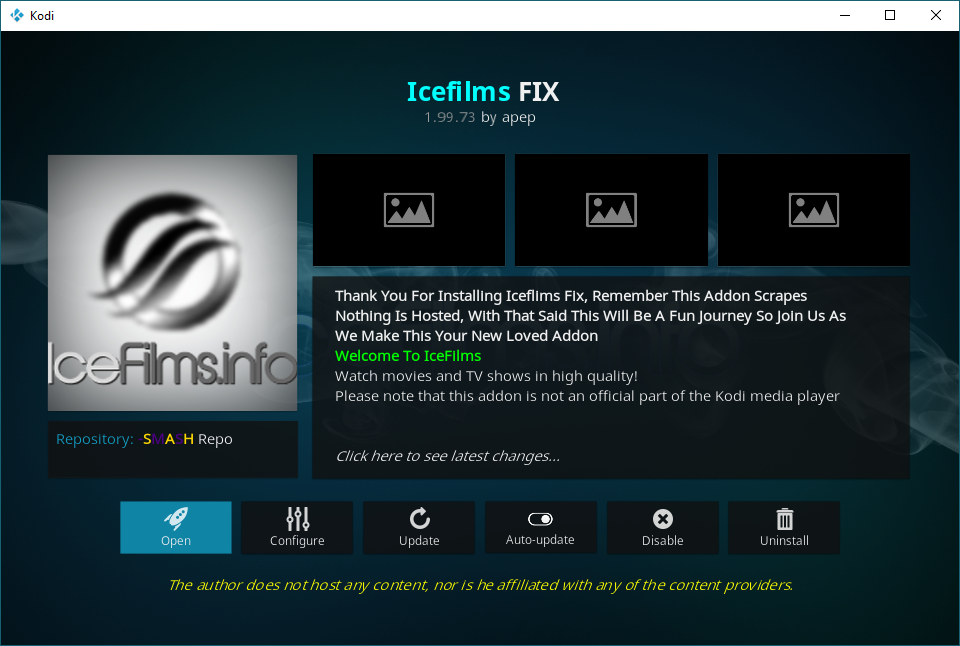This screenshot has height=646, width=960.
Task: Update the Icefilms FIX addon
Action: pos(419,527)
